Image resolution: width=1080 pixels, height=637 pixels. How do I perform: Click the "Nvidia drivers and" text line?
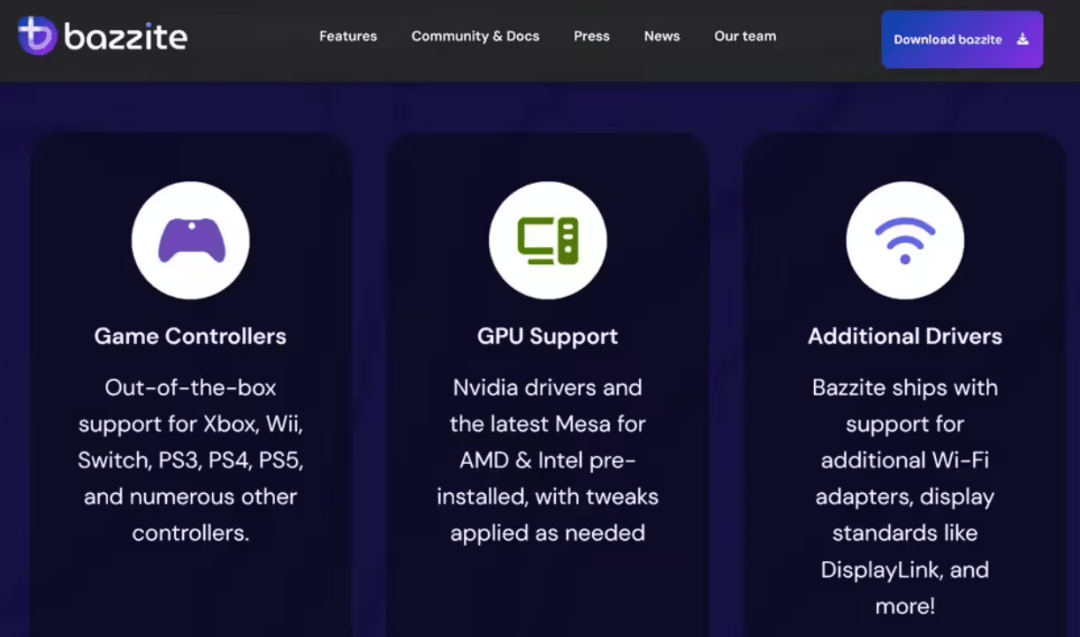547,388
